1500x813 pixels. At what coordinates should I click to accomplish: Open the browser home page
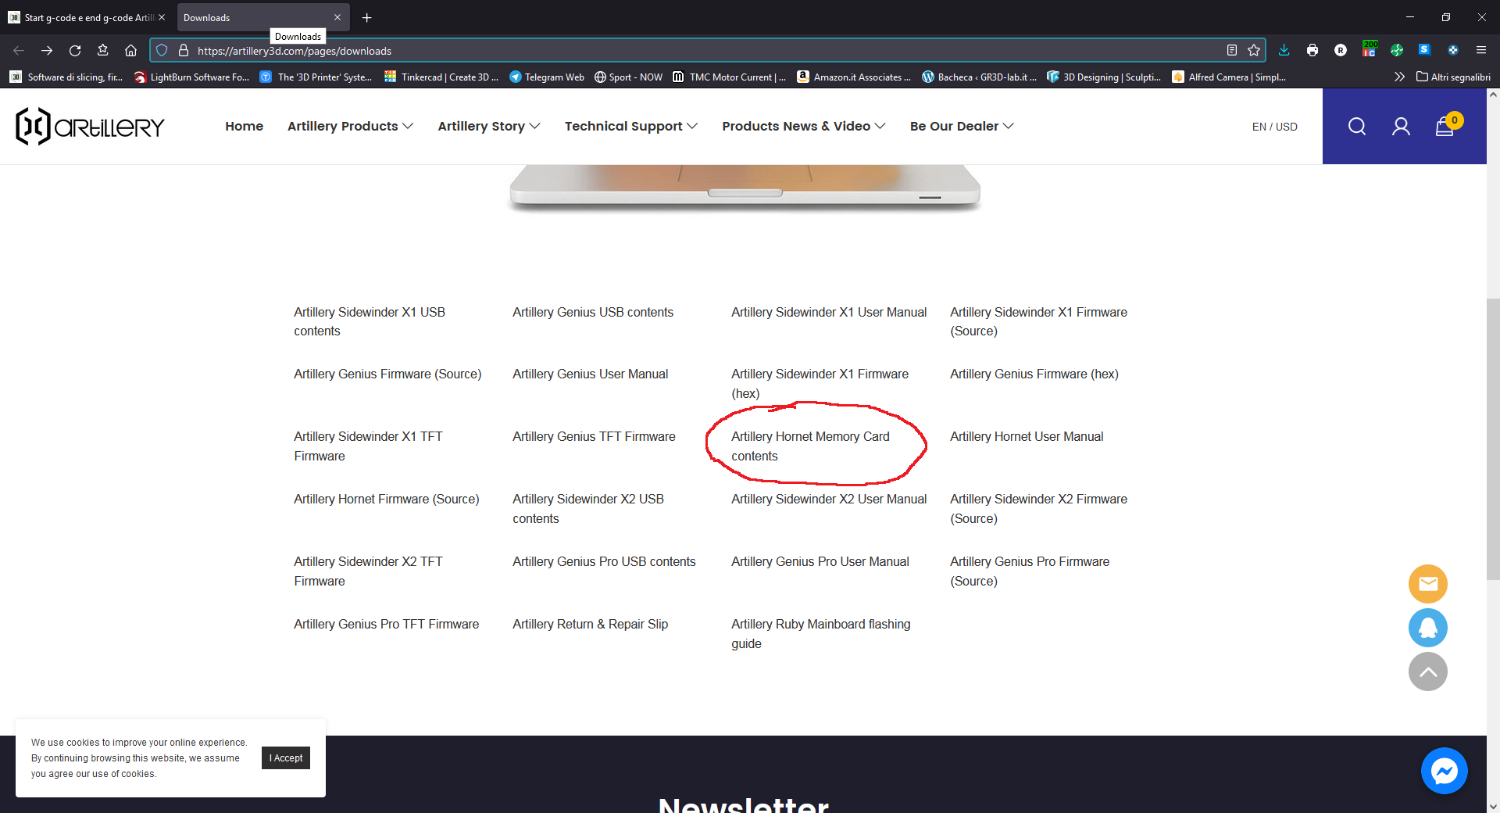(x=131, y=50)
